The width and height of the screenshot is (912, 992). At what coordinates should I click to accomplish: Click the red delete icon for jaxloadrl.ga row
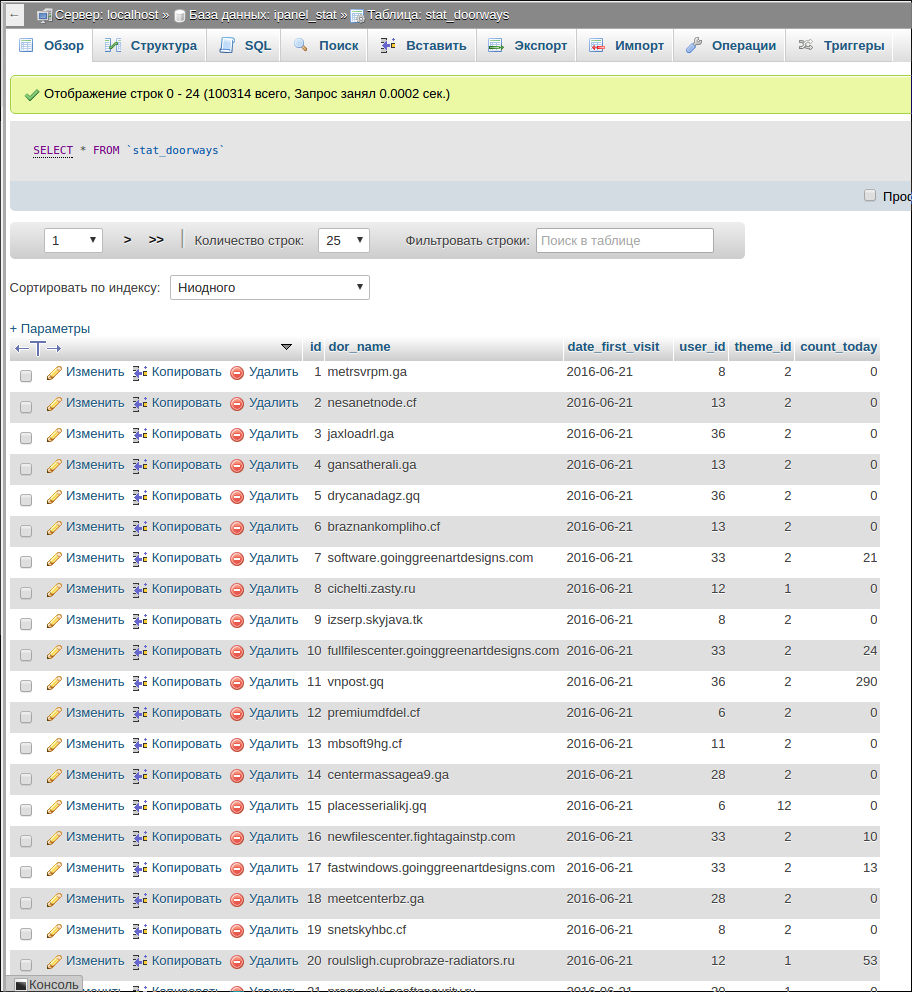[x=237, y=435]
